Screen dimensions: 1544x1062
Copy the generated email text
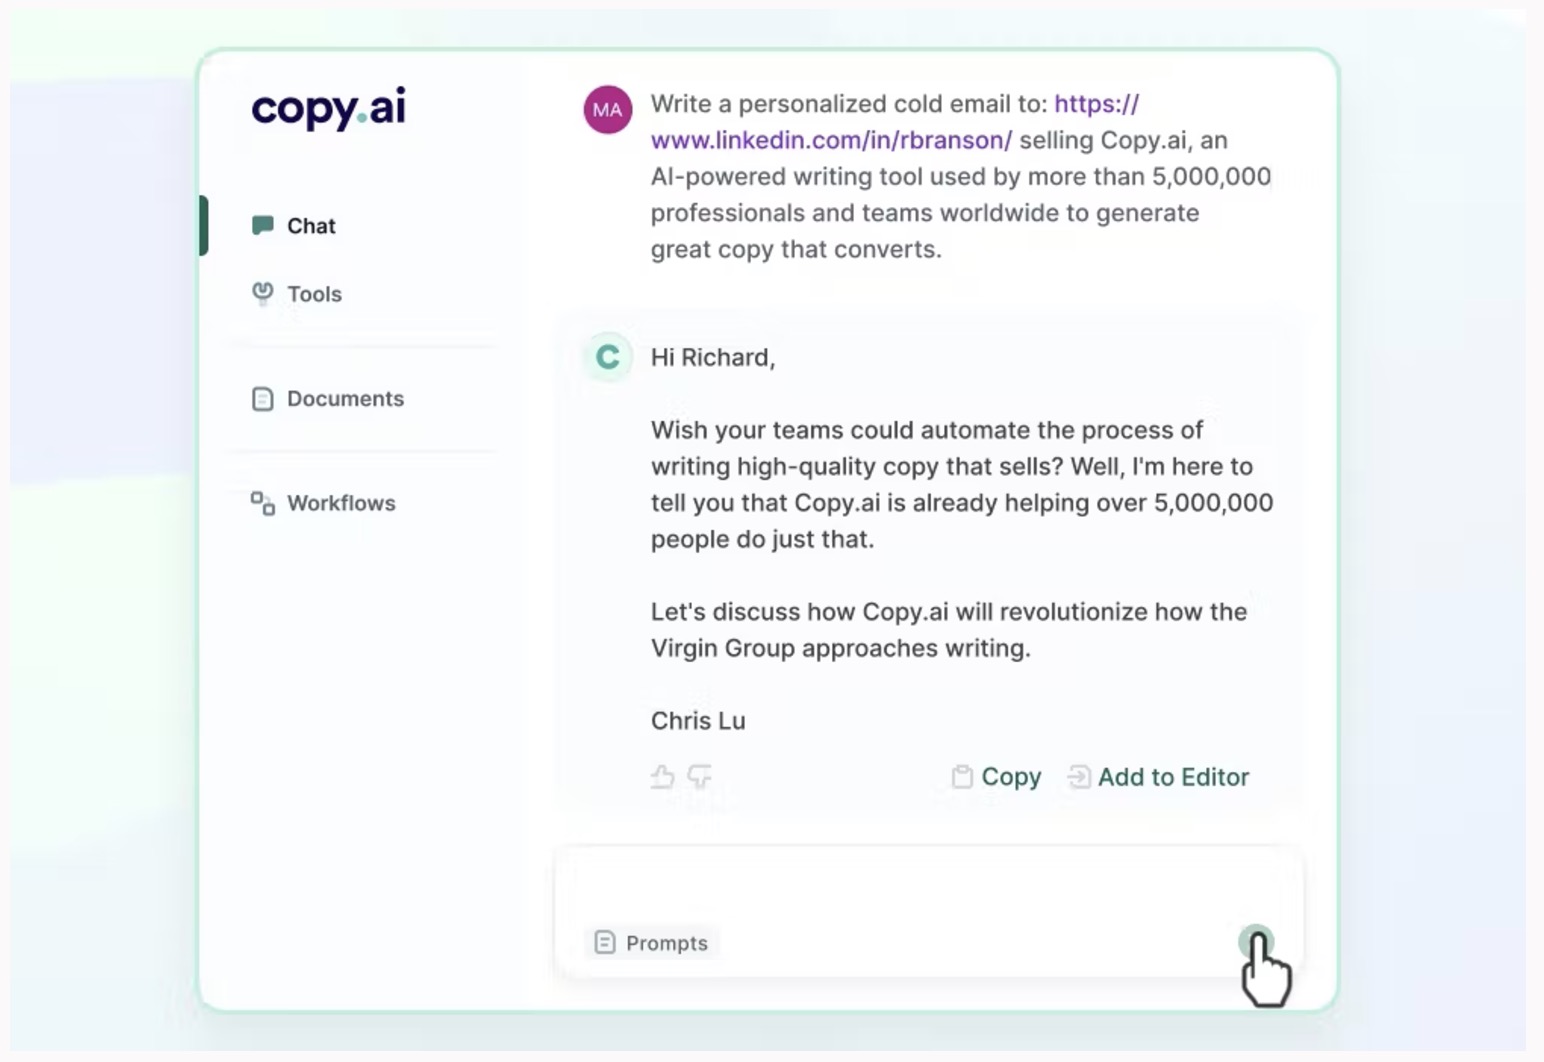pyautogui.click(x=996, y=777)
